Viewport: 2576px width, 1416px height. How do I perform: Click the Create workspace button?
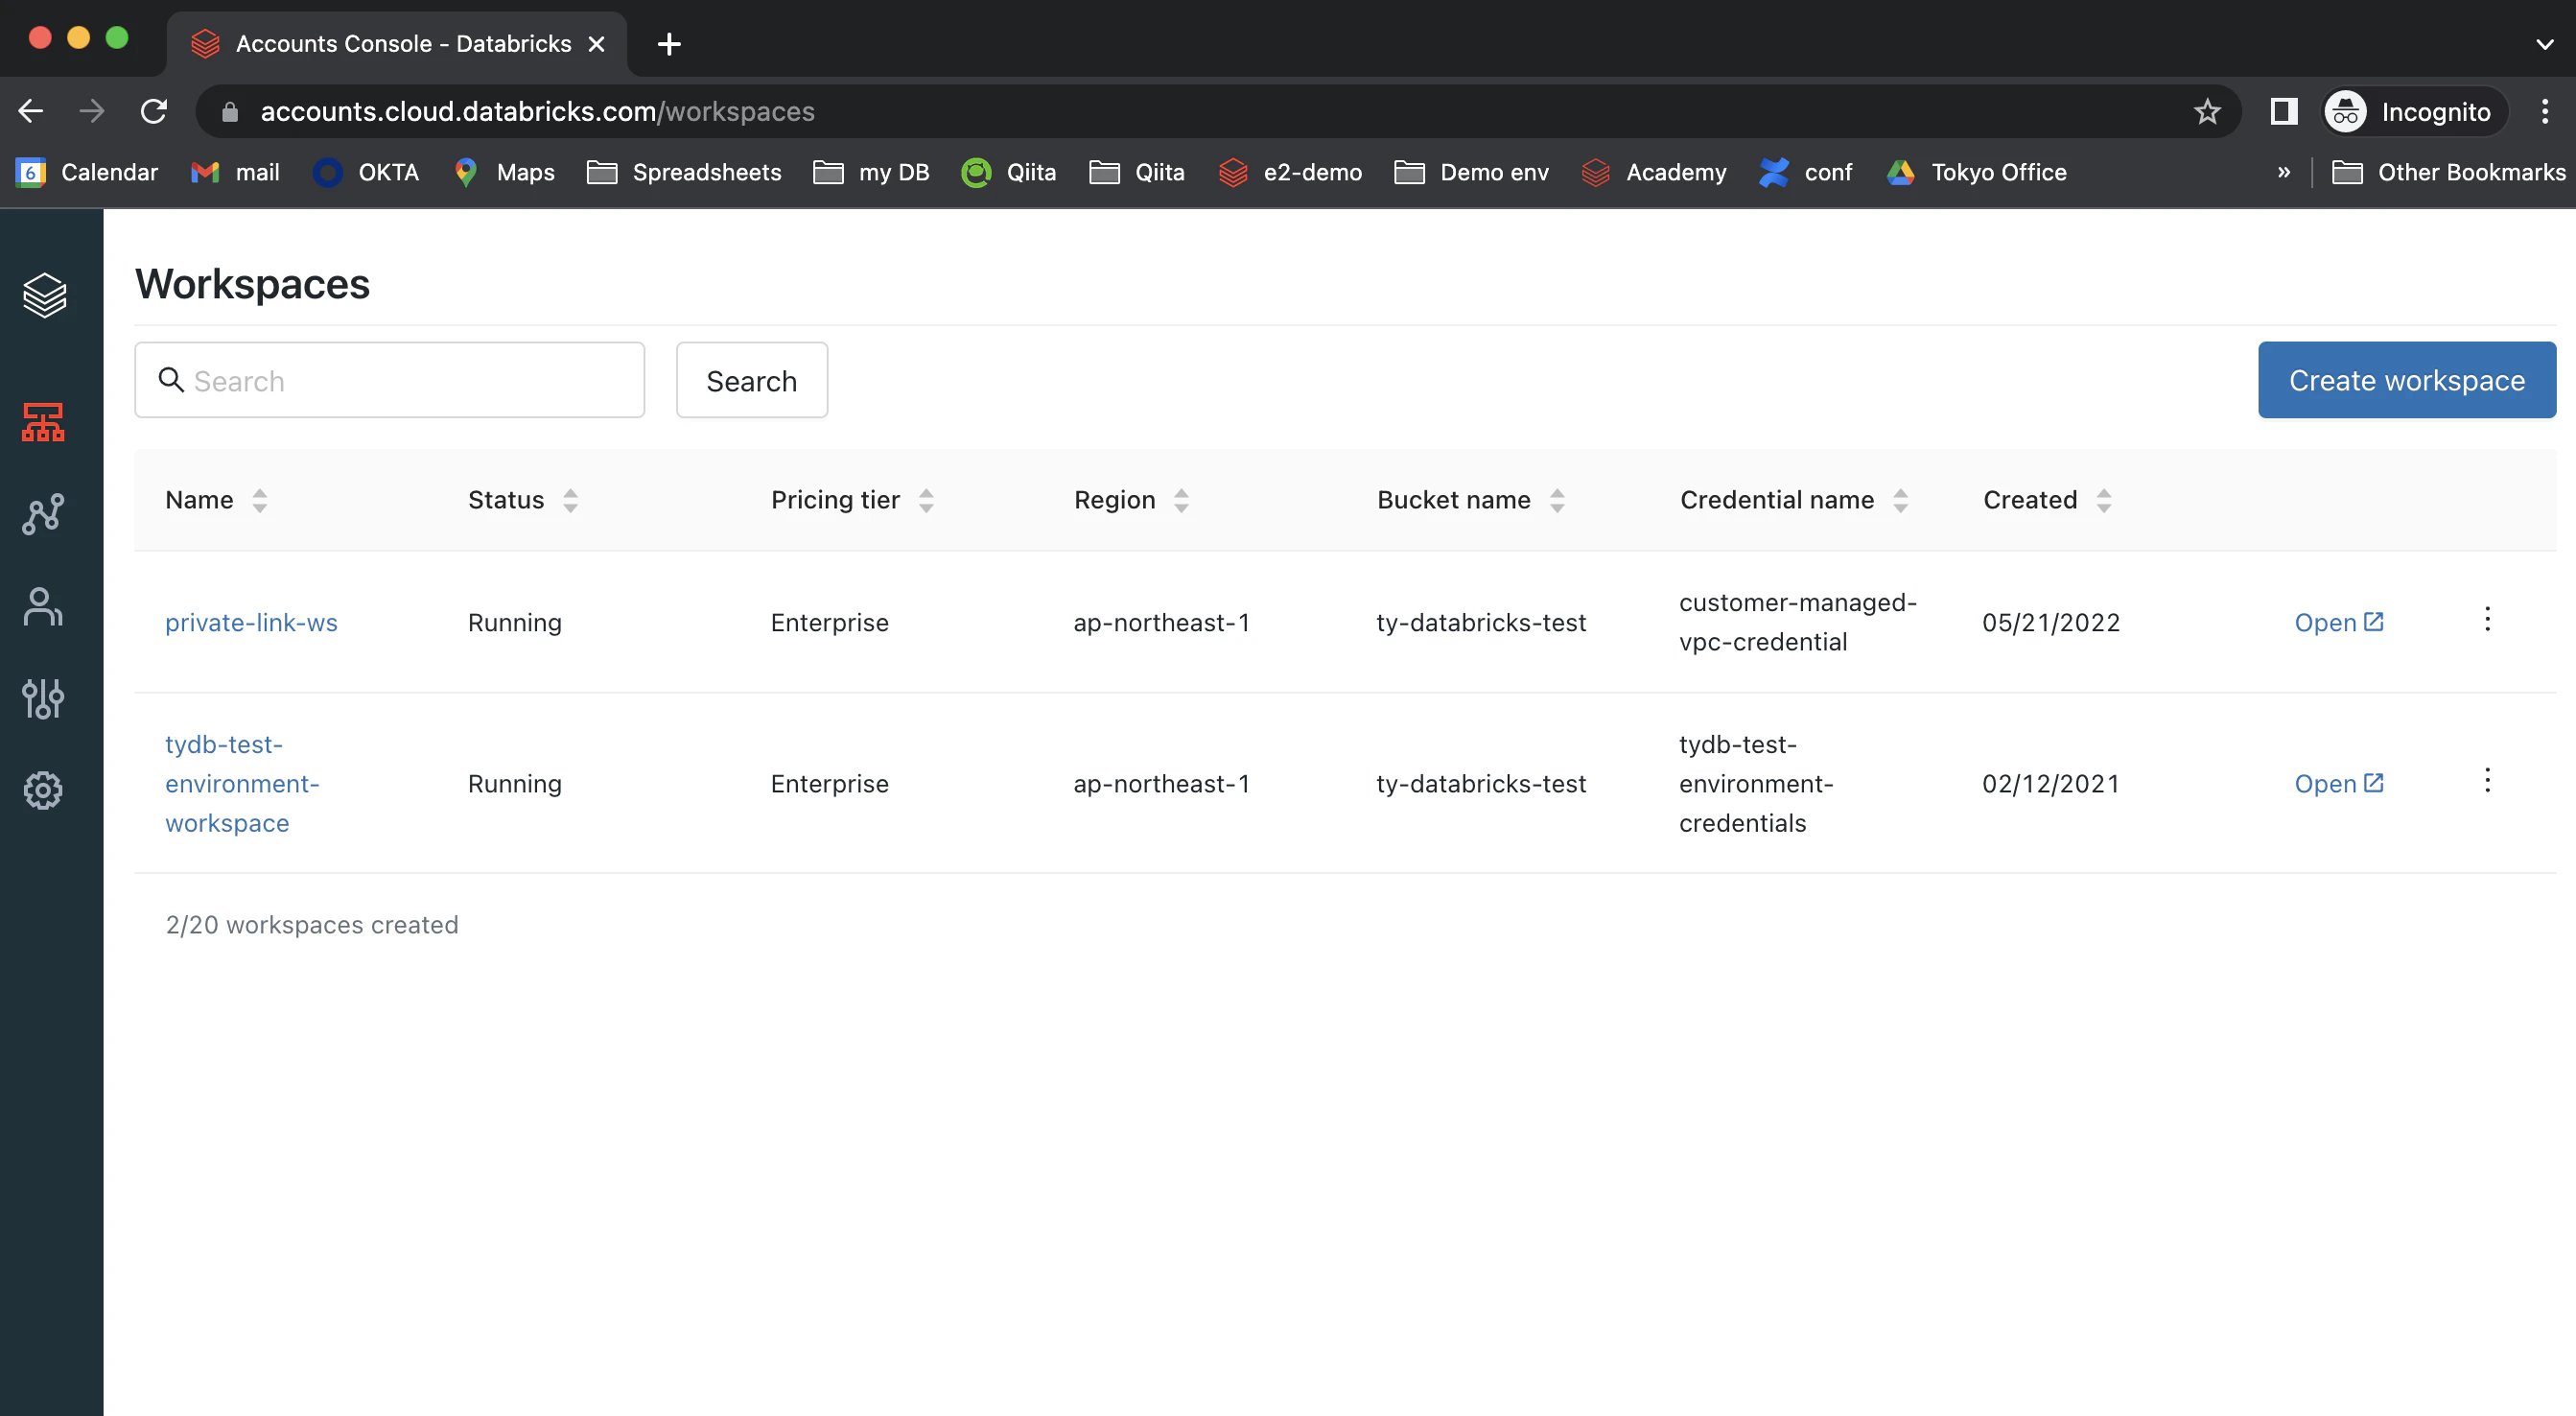(2407, 380)
